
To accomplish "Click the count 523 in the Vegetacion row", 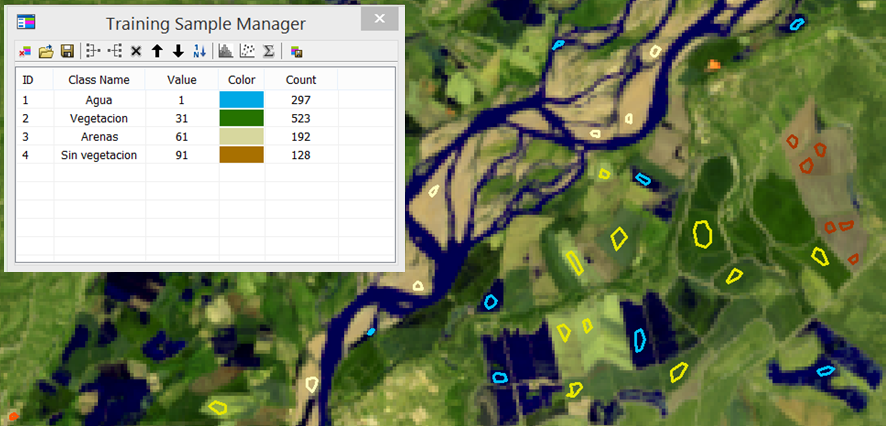I will pyautogui.click(x=301, y=119).
